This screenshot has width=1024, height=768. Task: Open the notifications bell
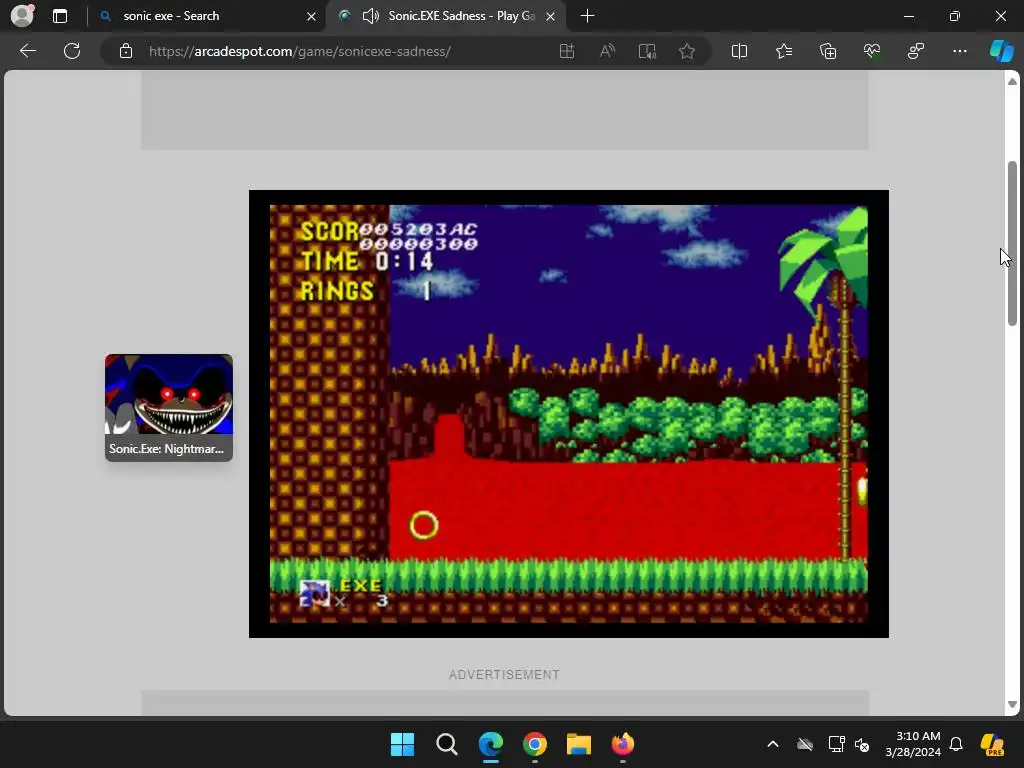(956, 744)
